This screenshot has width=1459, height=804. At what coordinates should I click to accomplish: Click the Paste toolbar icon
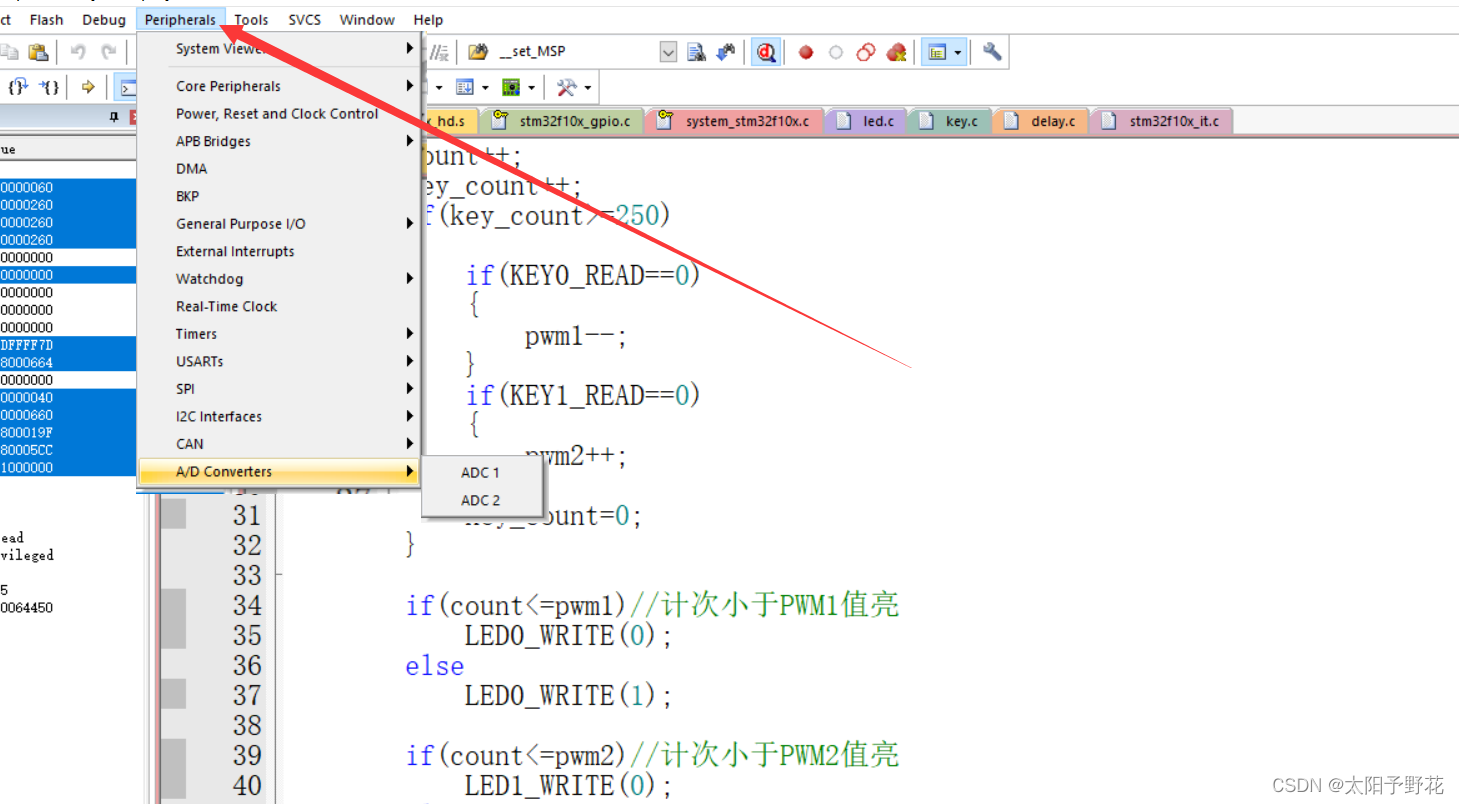[x=38, y=52]
